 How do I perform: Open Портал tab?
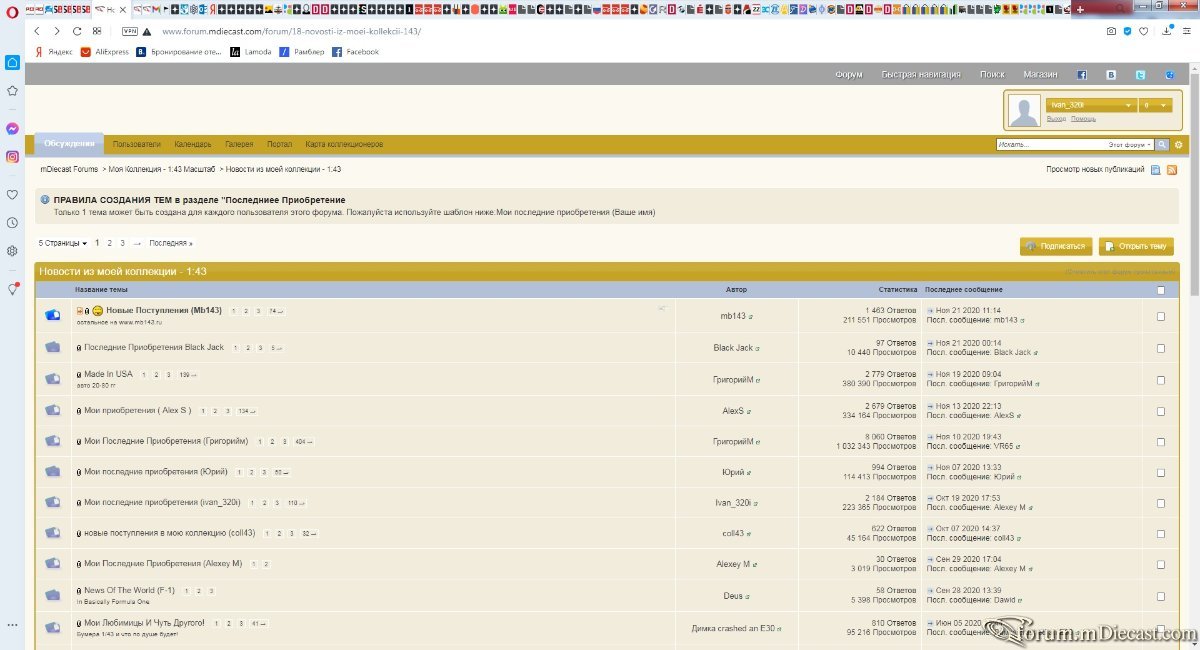point(280,144)
